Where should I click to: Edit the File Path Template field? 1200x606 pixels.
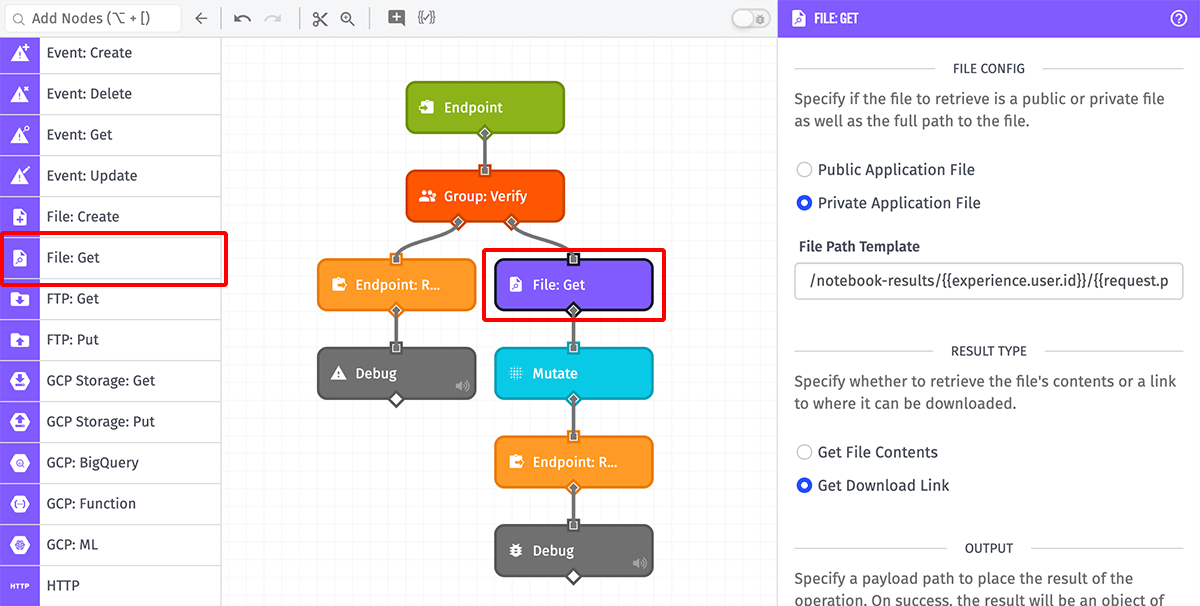pyautogui.click(x=988, y=281)
